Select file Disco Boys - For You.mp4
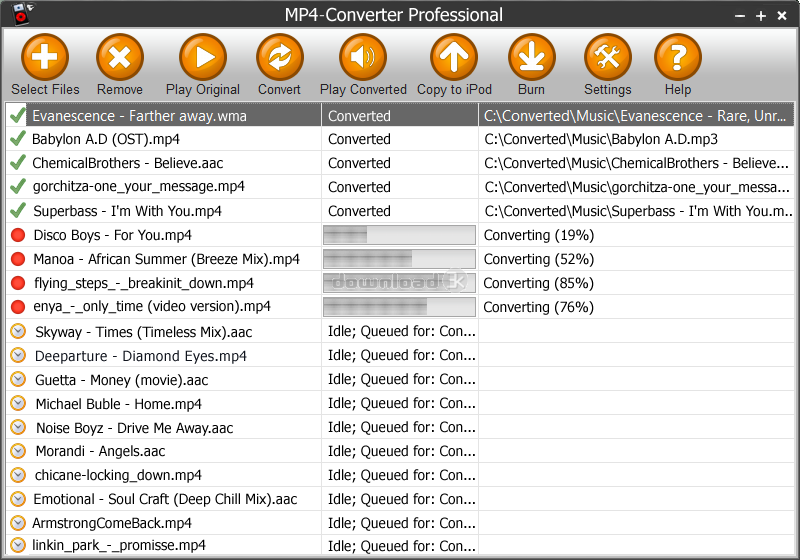 pyautogui.click(x=113, y=235)
